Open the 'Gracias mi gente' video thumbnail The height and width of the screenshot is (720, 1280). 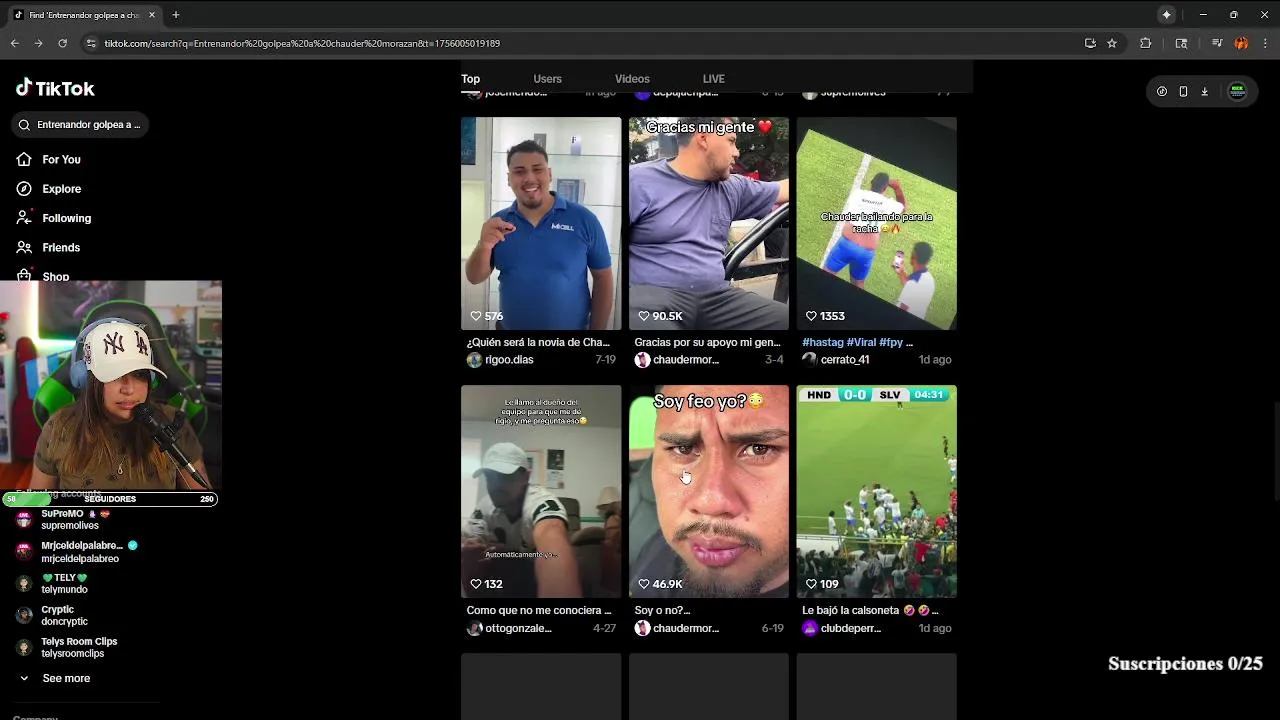click(x=709, y=223)
